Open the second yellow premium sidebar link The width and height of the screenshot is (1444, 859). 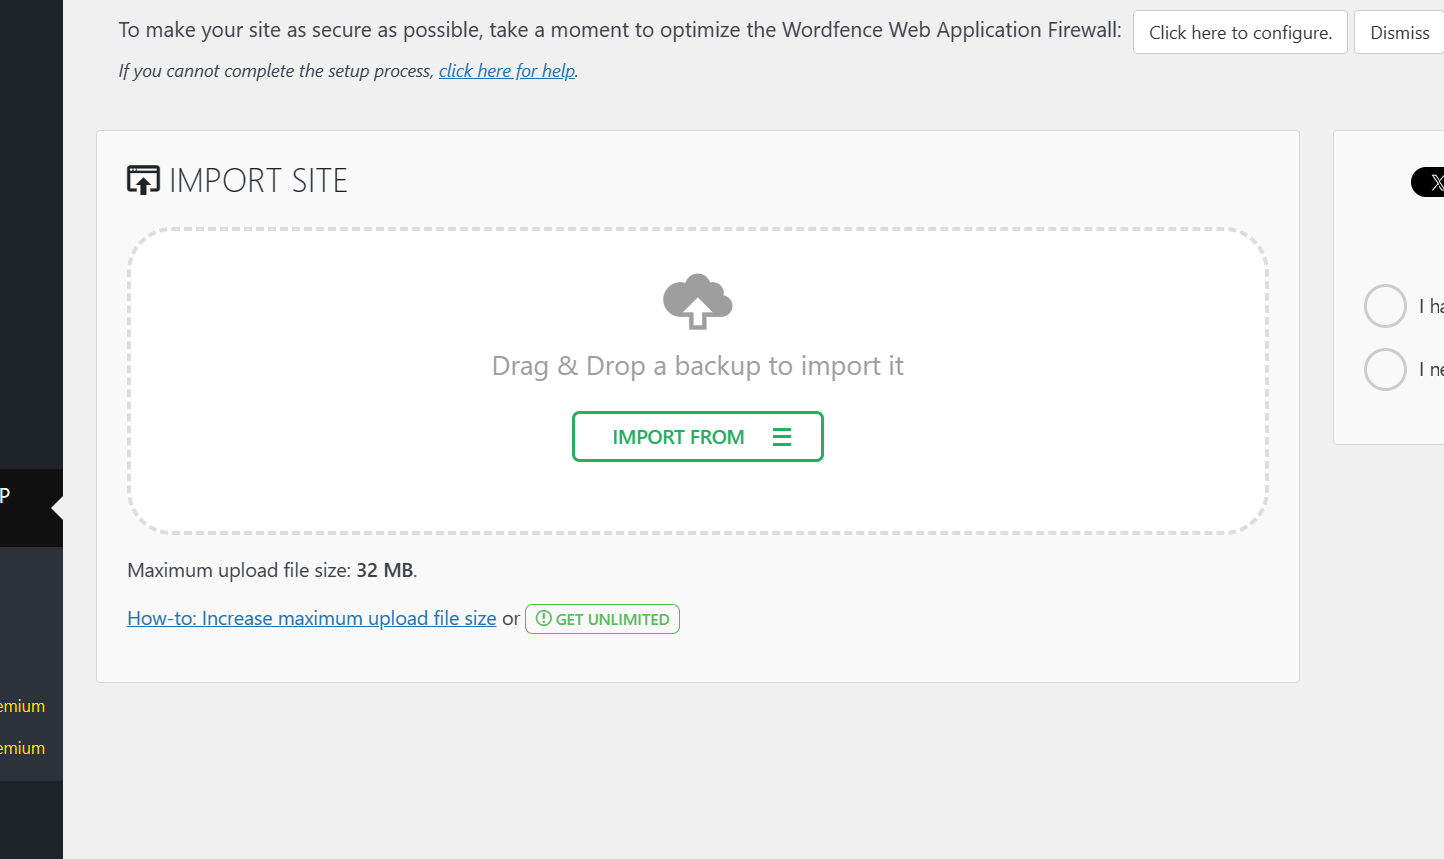pyautogui.click(x=22, y=748)
